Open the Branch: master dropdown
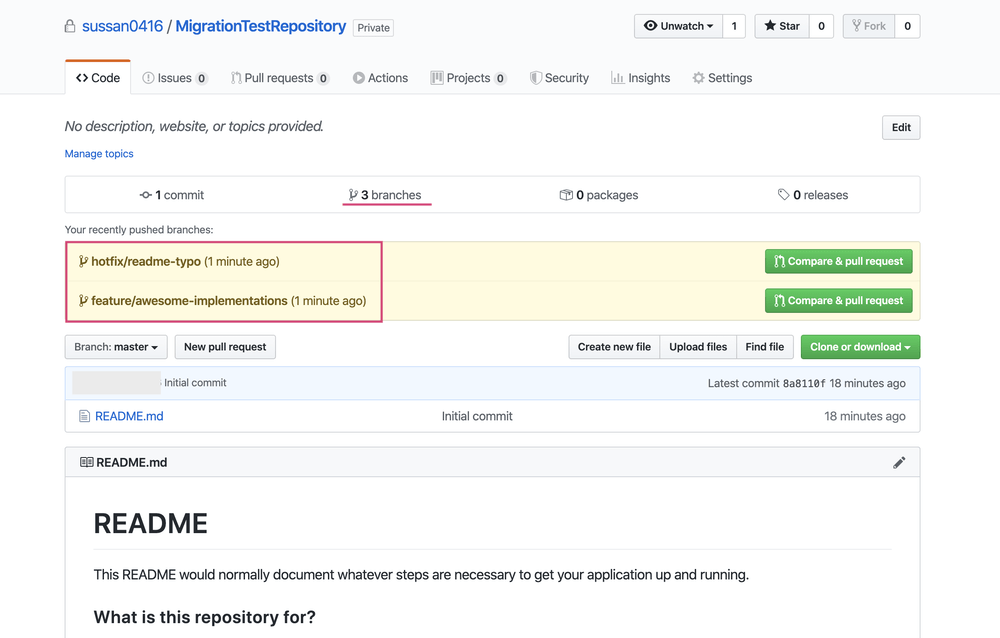The image size is (1000, 638). click(115, 346)
